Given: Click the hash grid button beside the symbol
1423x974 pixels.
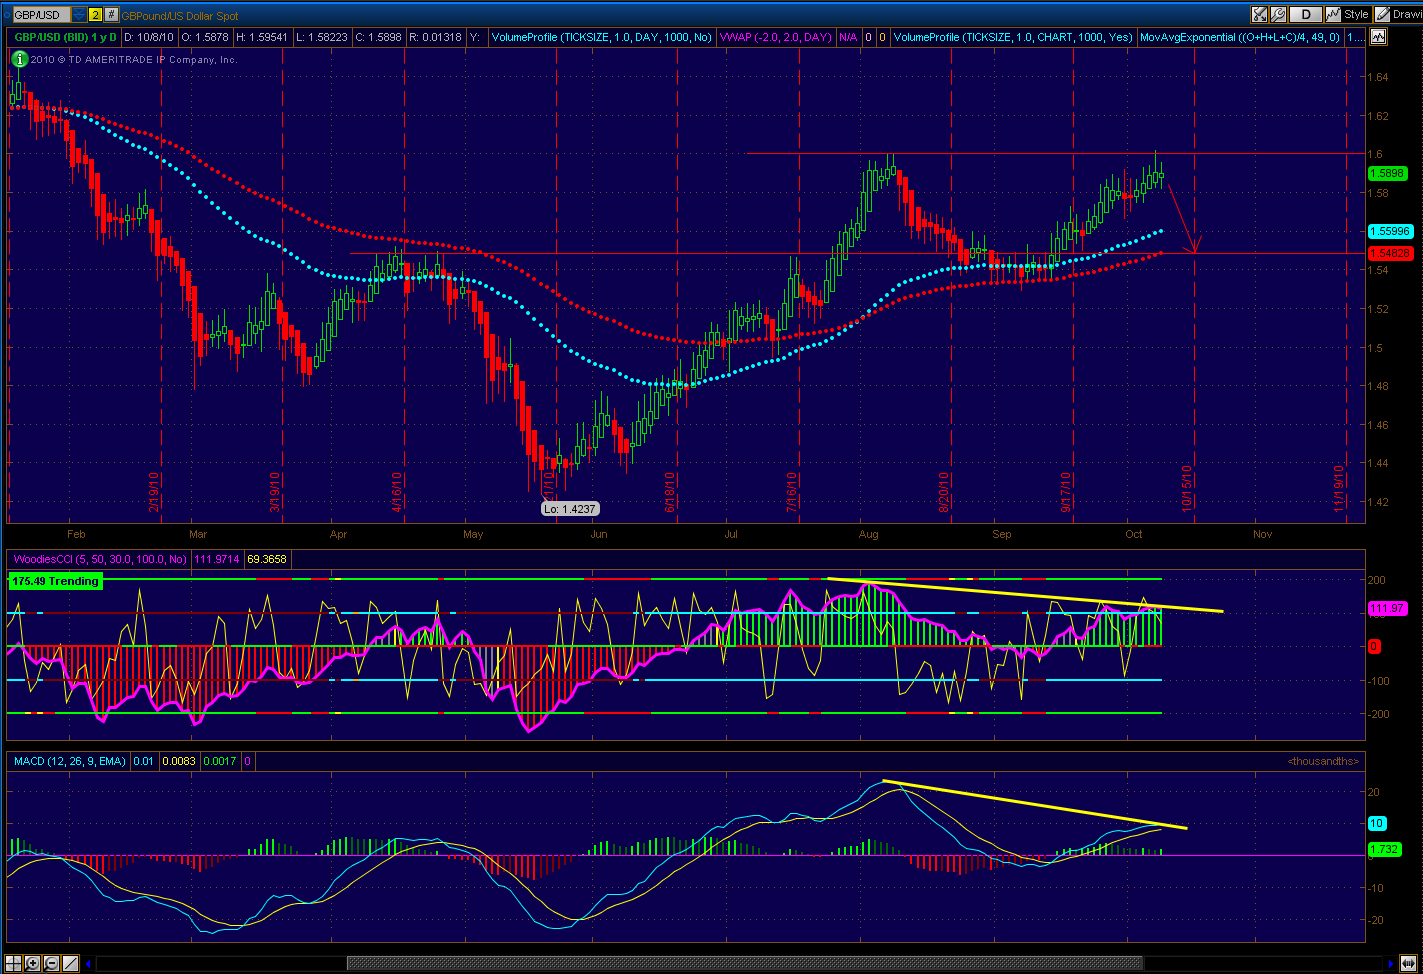Looking at the screenshot, I should pos(111,15).
